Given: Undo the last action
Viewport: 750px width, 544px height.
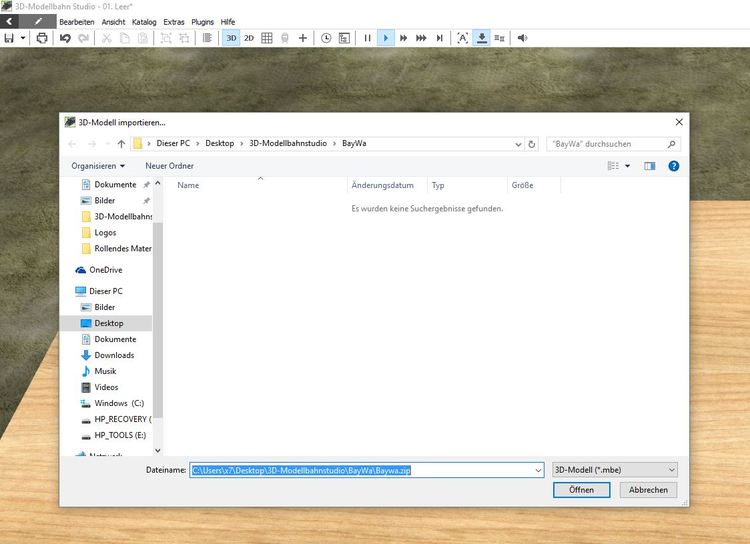Looking at the screenshot, I should [65, 38].
